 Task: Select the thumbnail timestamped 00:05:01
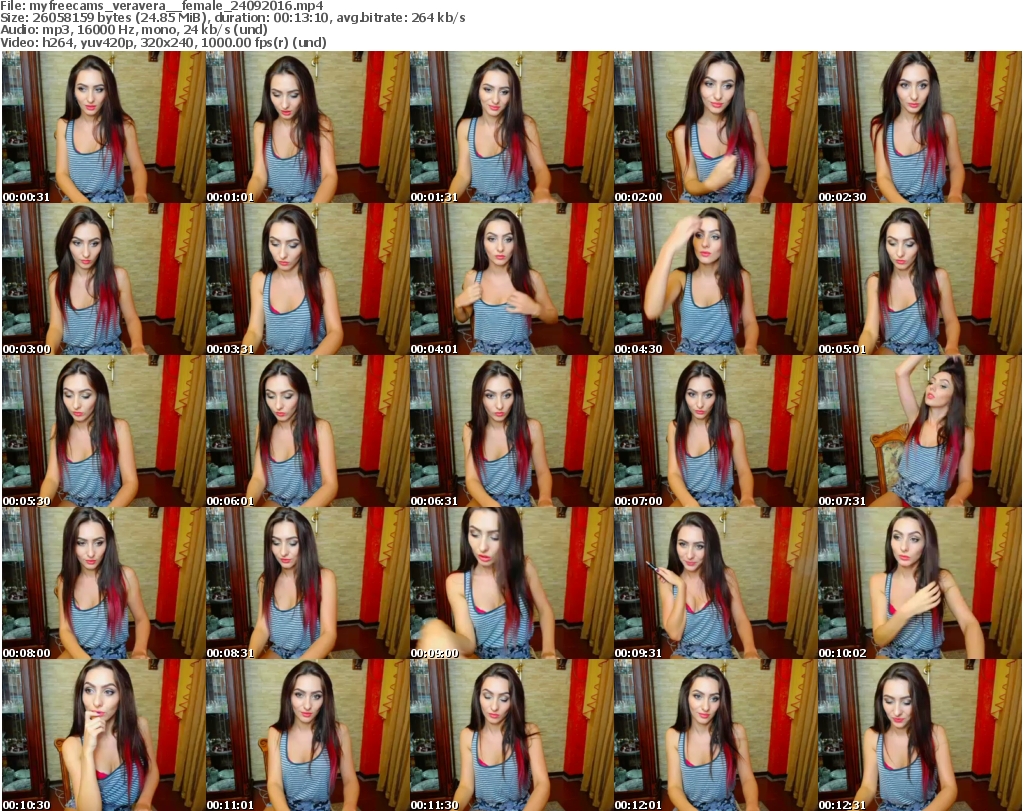(920, 279)
